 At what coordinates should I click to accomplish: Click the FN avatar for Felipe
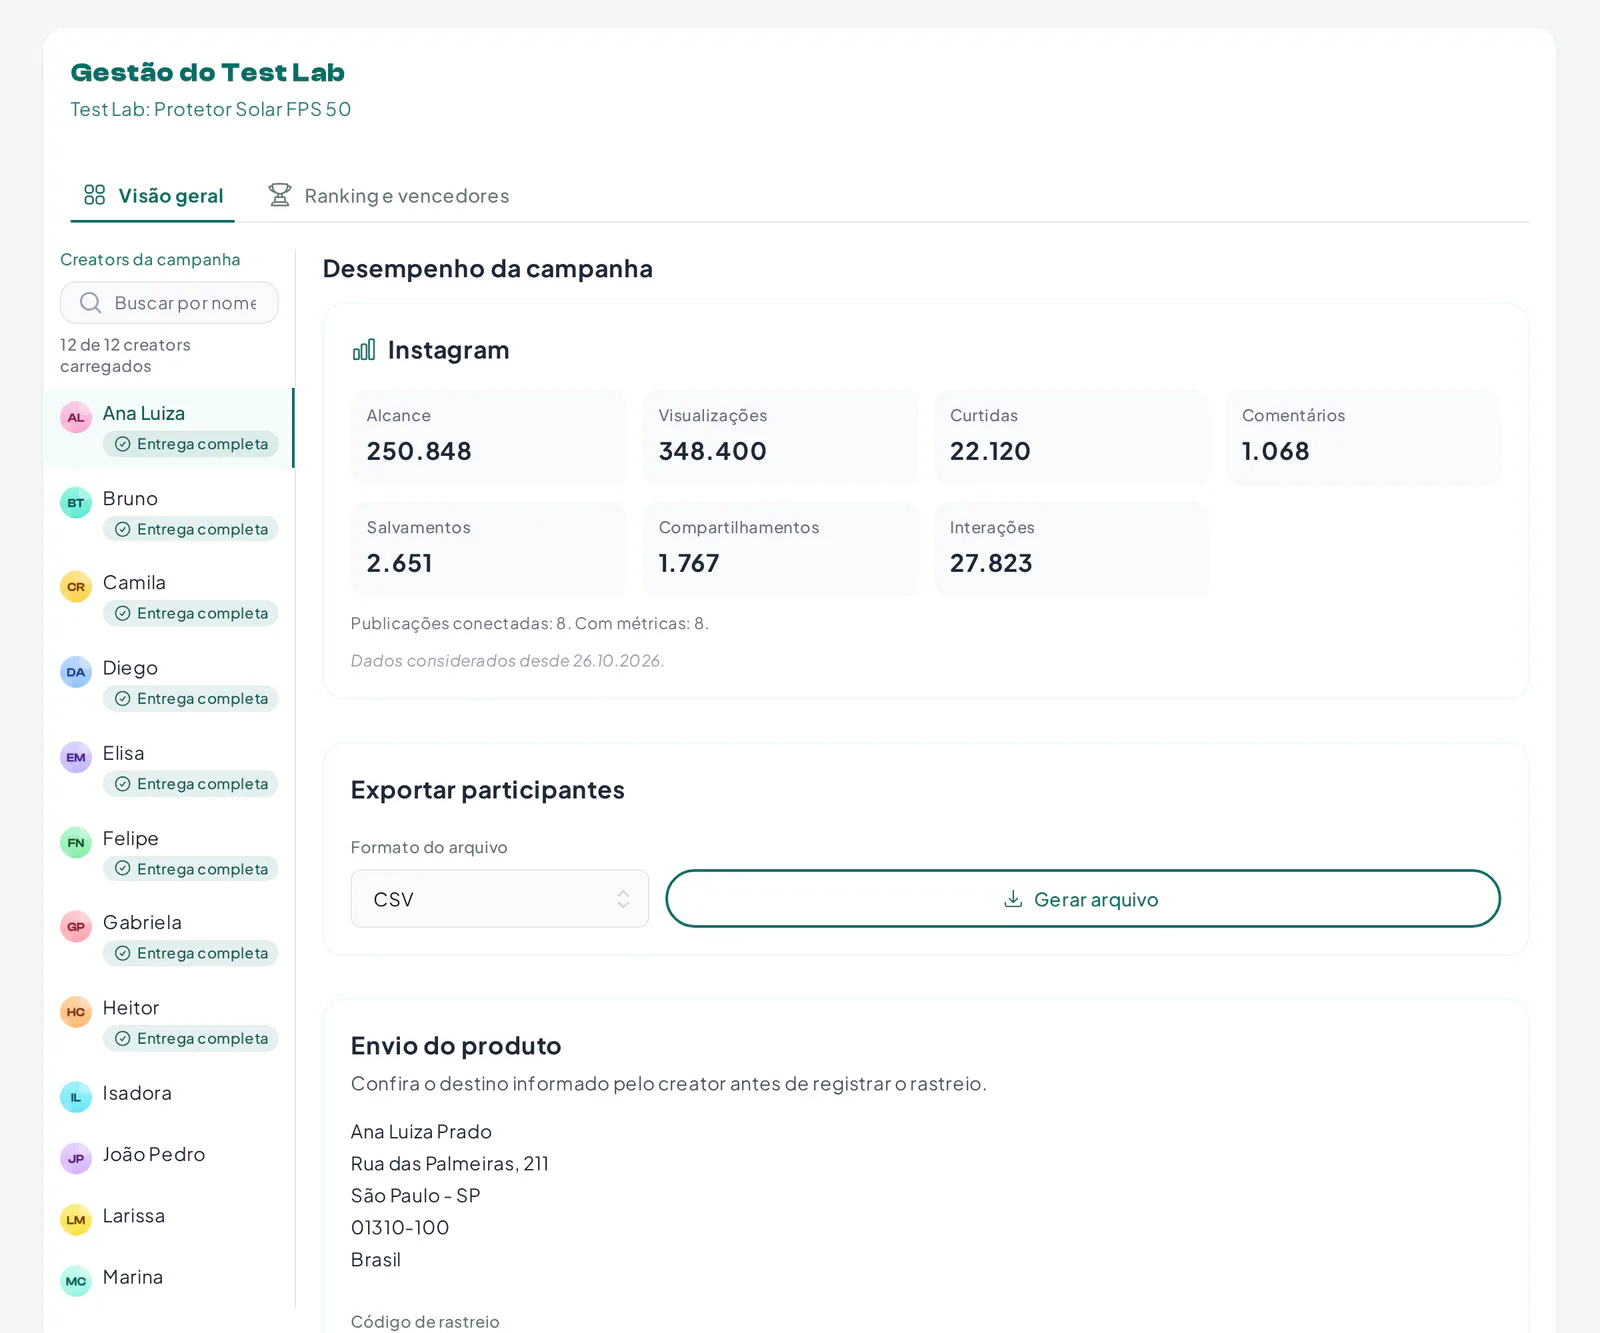[76, 842]
